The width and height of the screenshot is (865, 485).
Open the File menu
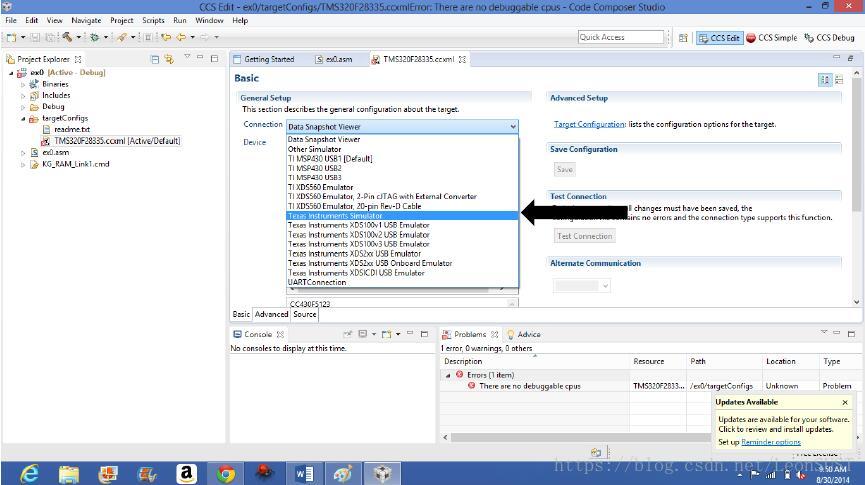(x=11, y=20)
